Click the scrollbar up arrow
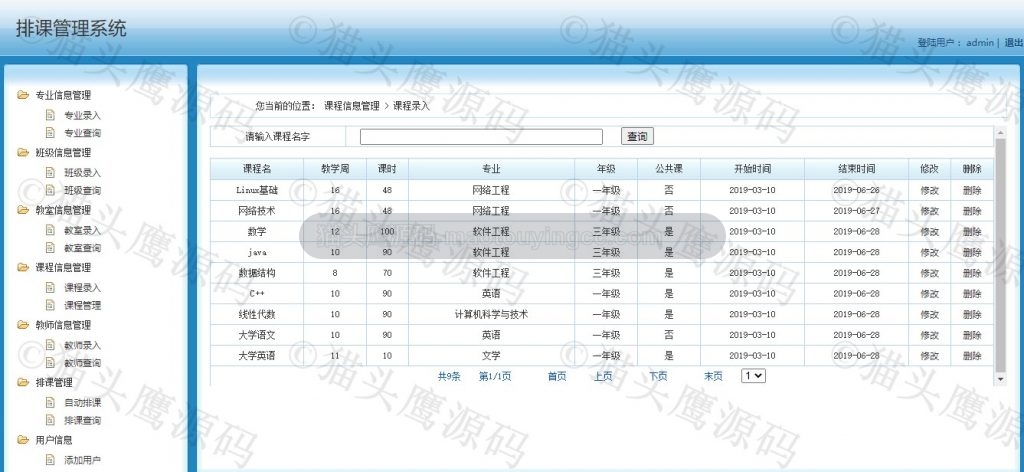 (1000, 133)
